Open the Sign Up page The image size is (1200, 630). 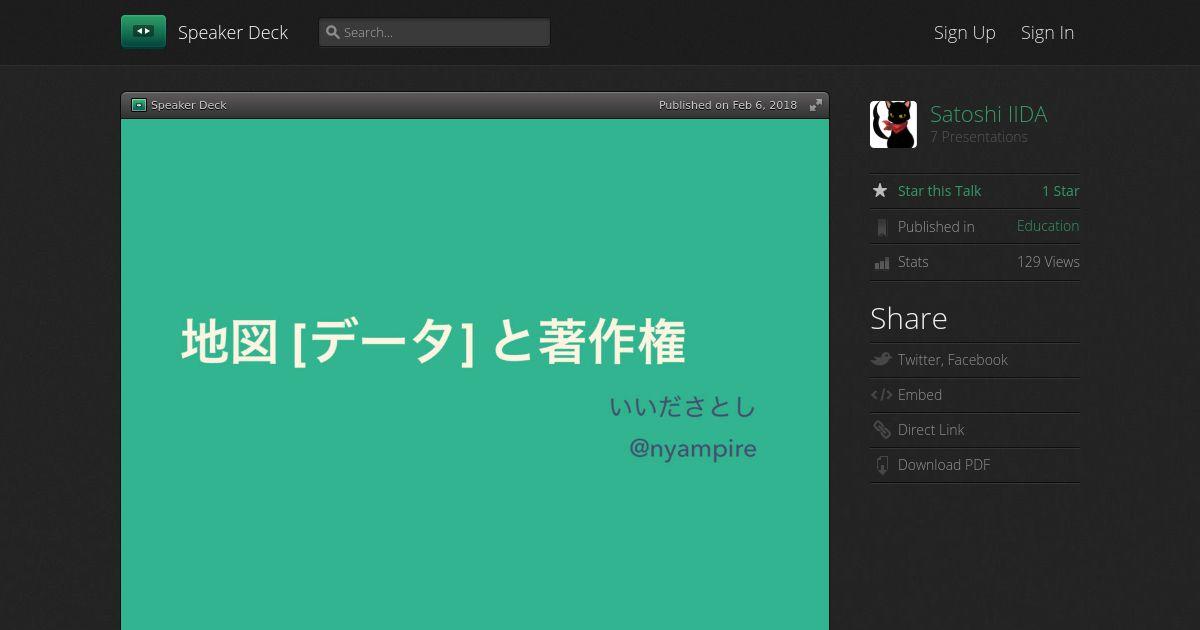[x=965, y=32]
